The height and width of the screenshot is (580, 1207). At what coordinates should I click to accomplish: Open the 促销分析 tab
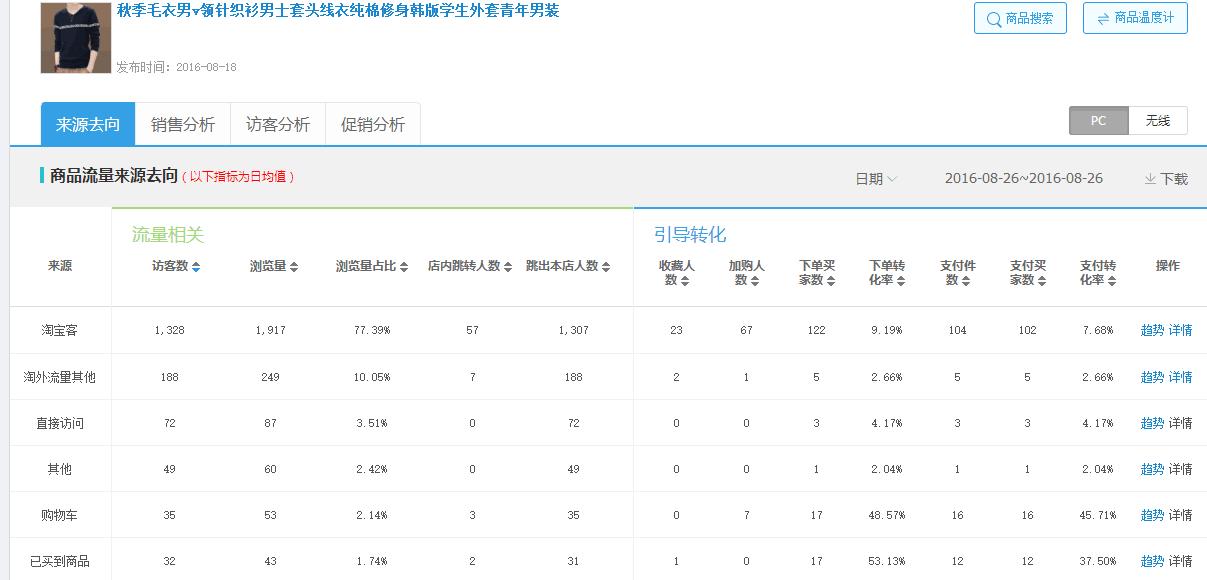pyautogui.click(x=372, y=122)
